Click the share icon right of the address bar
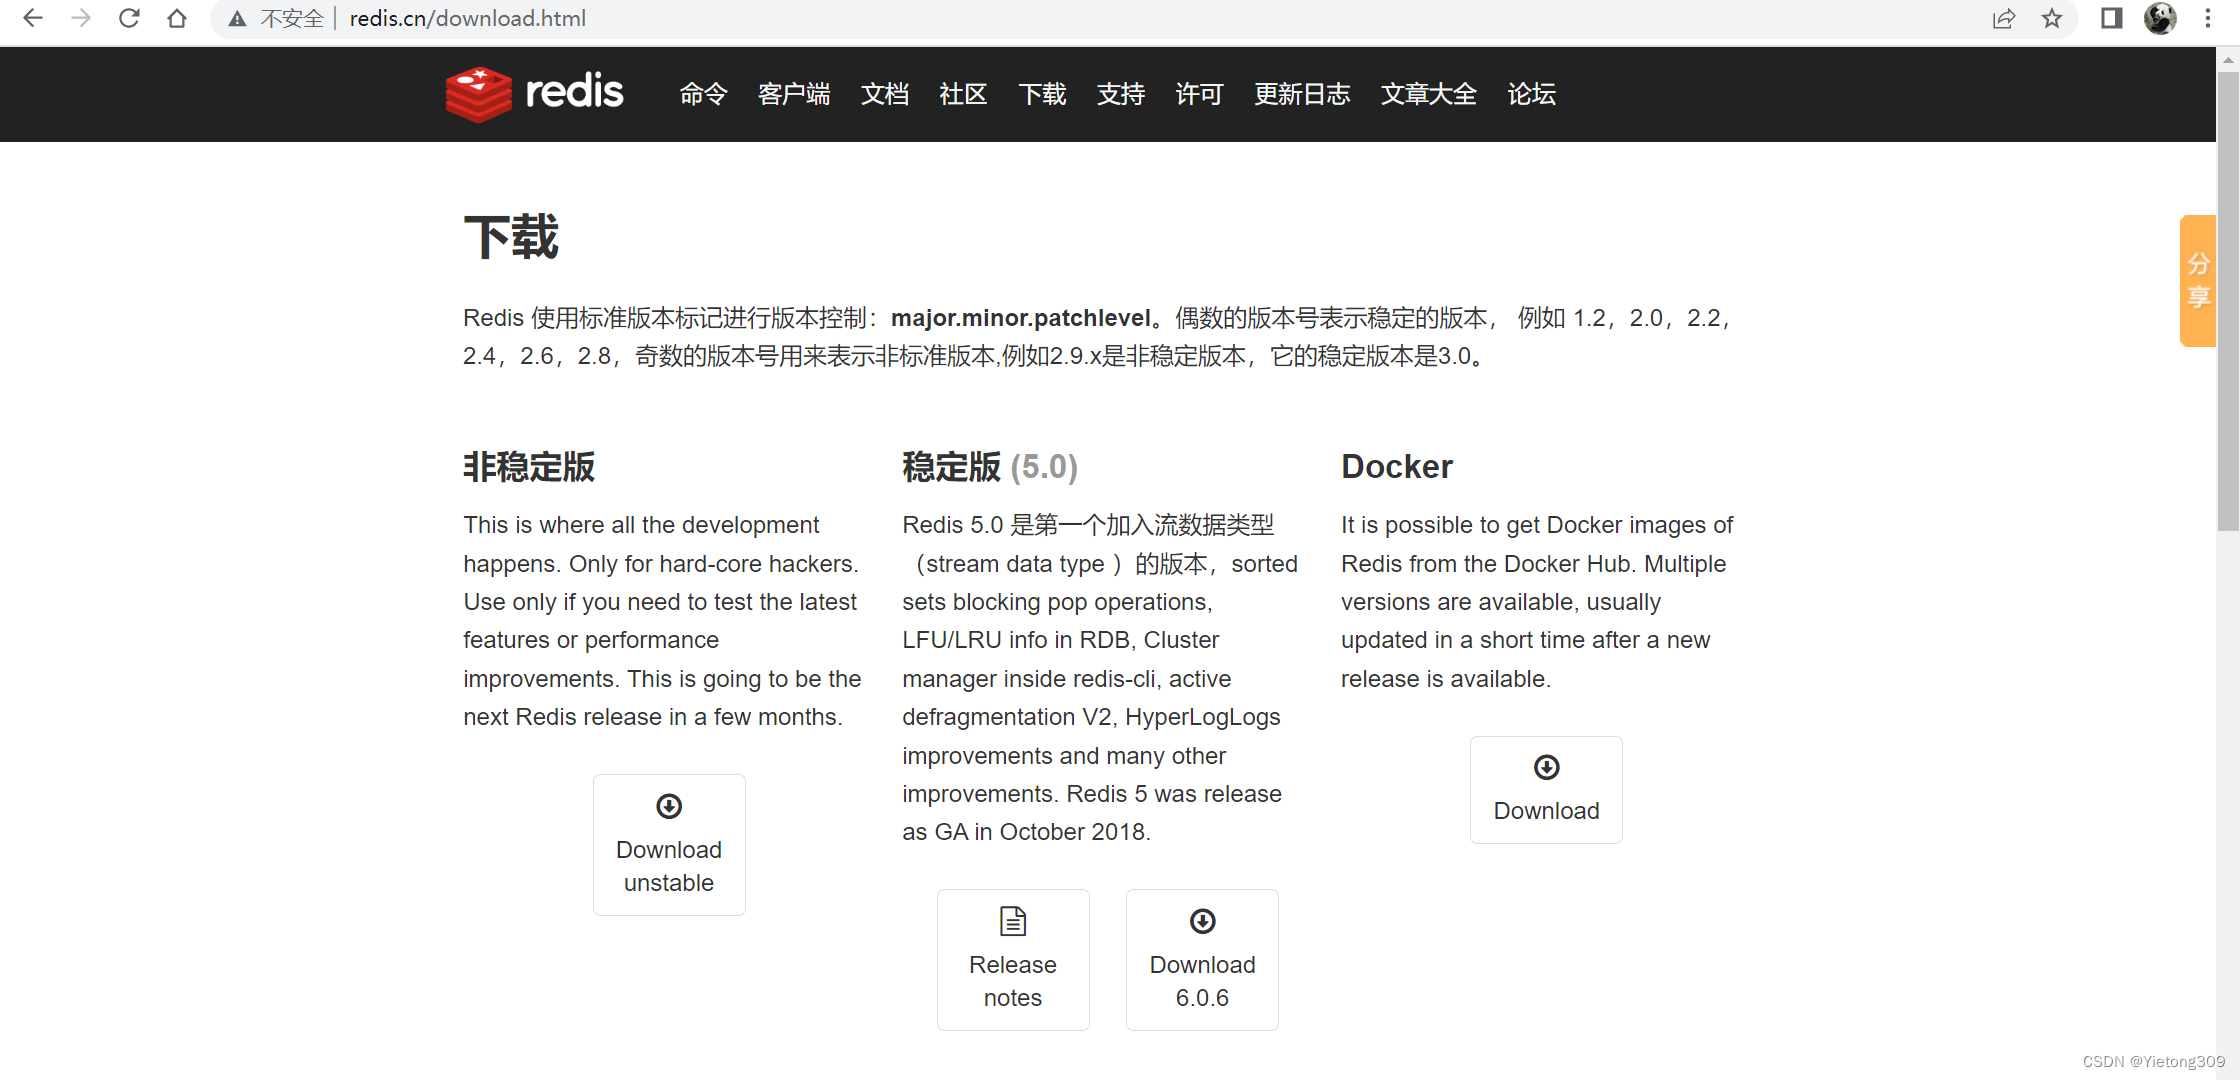This screenshot has width=2240, height=1080. point(2003,18)
